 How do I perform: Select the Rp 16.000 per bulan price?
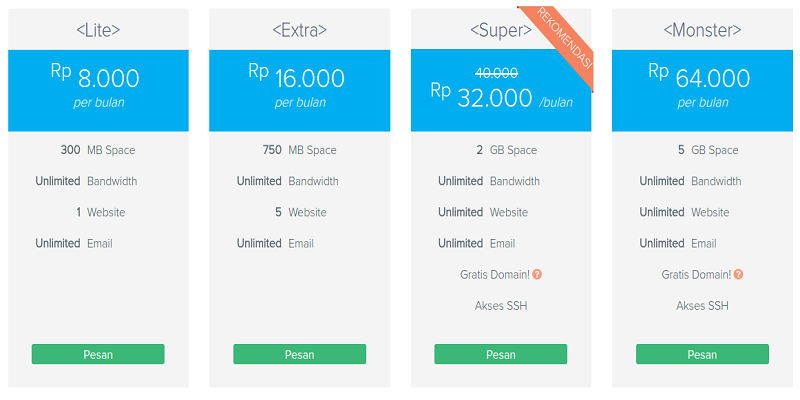point(299,86)
